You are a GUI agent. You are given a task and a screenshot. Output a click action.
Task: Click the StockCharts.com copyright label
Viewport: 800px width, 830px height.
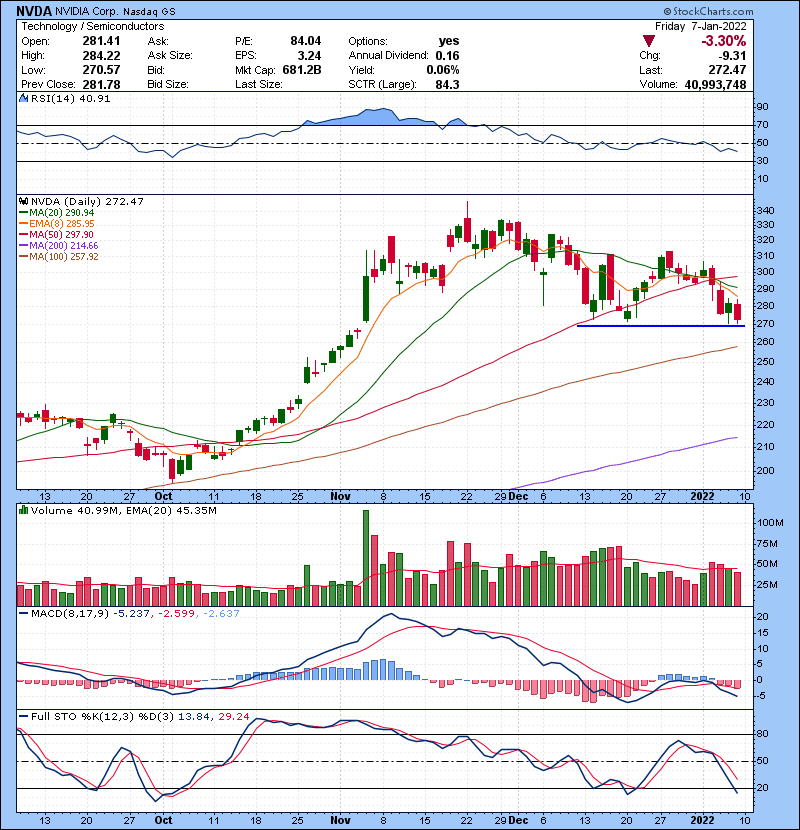tap(708, 11)
